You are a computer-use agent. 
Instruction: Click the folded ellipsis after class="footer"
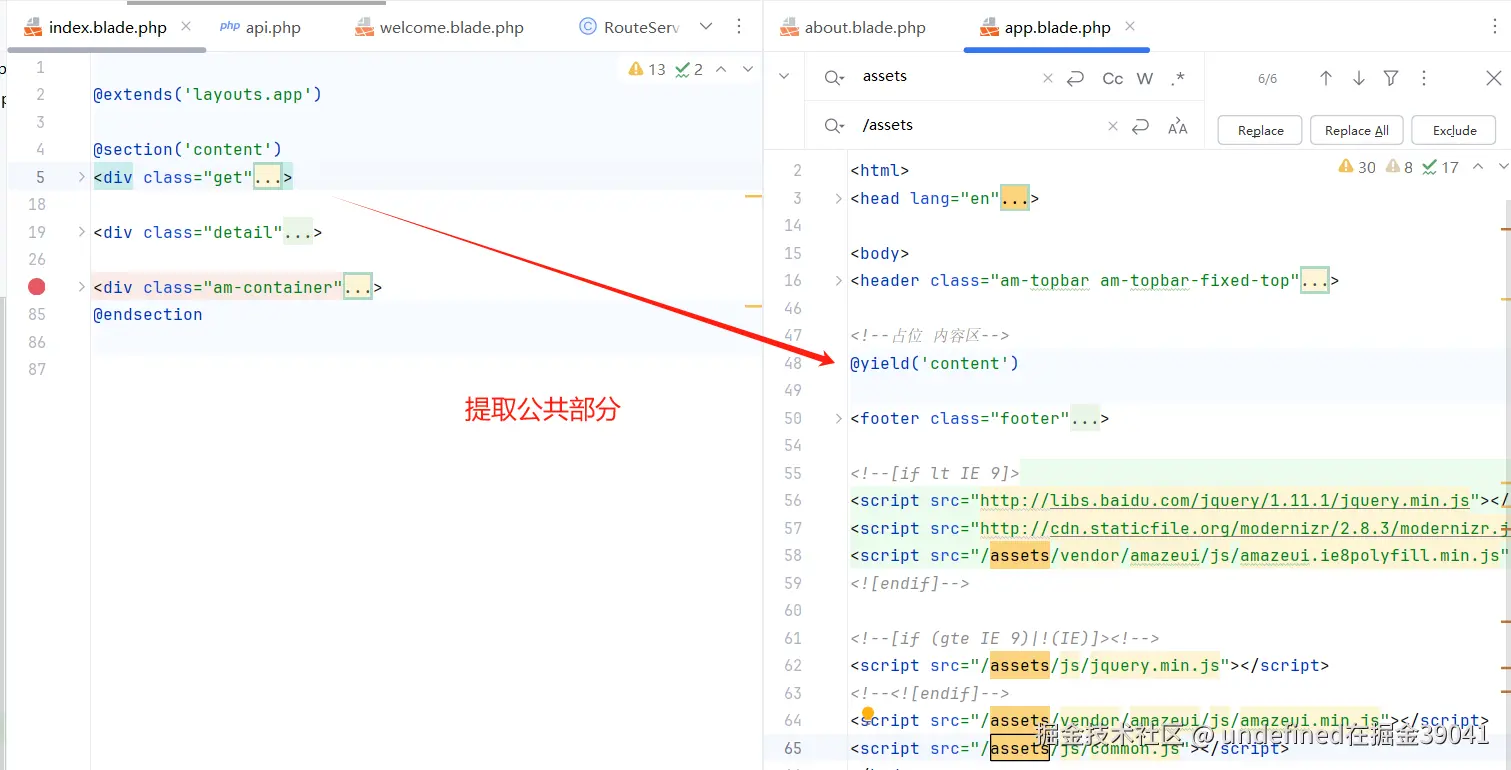(1085, 418)
